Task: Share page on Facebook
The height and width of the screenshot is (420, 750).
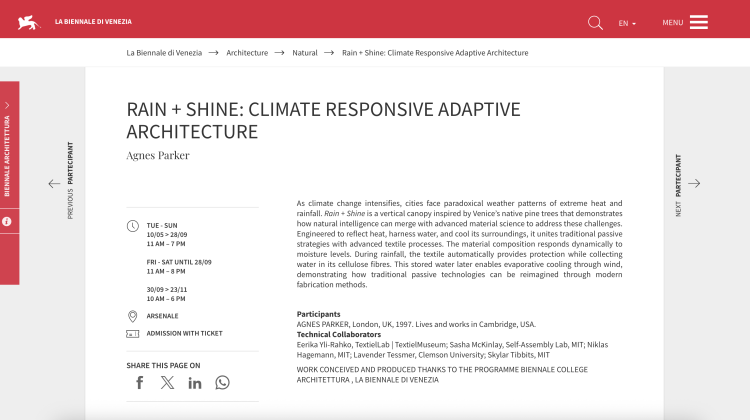Action: pyautogui.click(x=140, y=382)
